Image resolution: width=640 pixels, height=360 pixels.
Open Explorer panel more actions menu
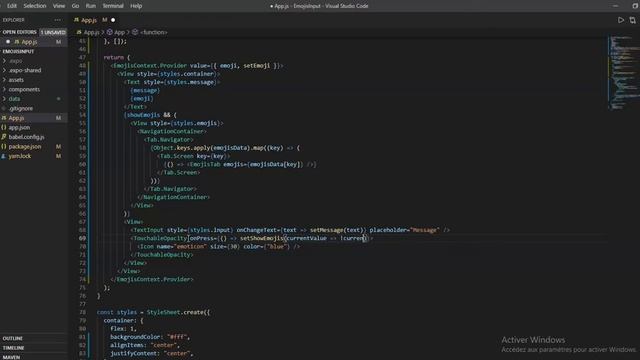click(x=58, y=20)
